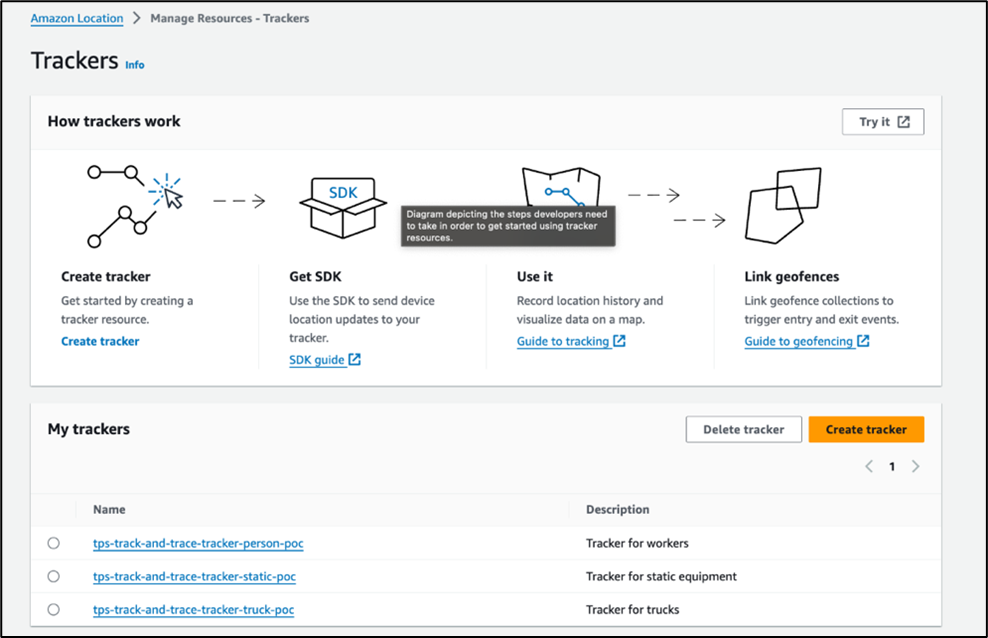The width and height of the screenshot is (988, 638).
Task: Click the Use it step title
Action: [534, 276]
